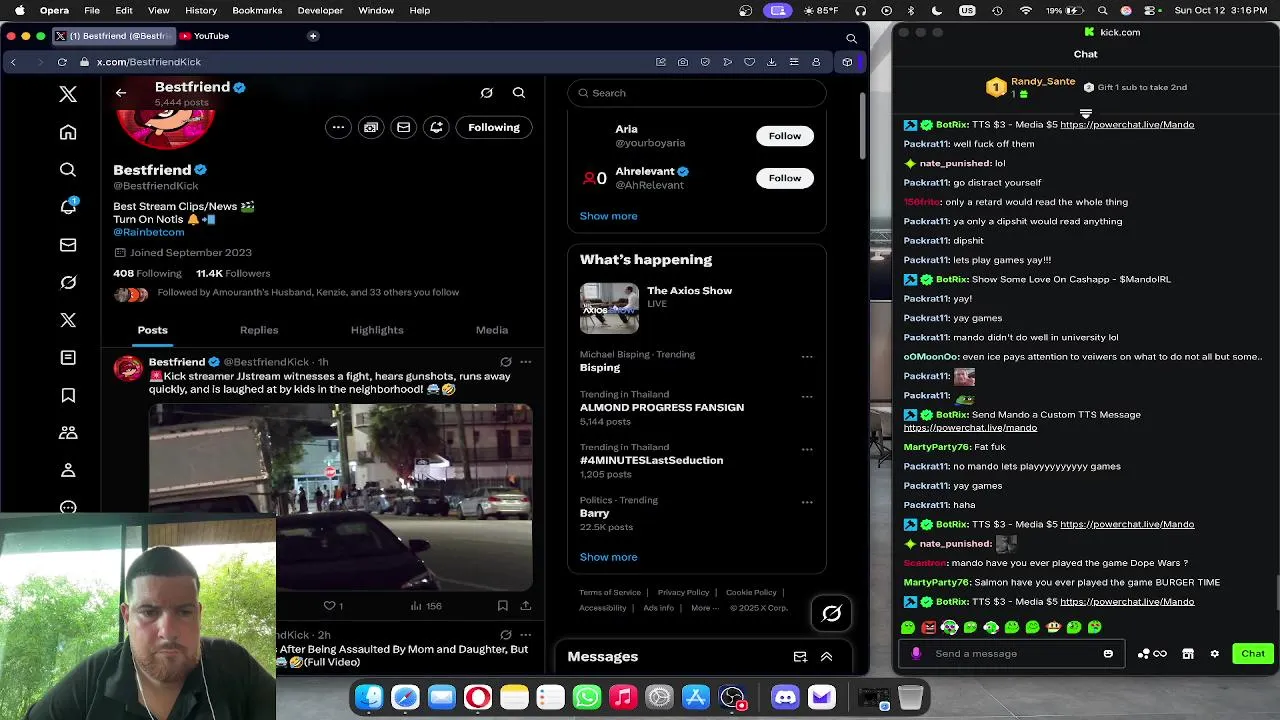Open the Kick chat shop icon

click(1188, 654)
